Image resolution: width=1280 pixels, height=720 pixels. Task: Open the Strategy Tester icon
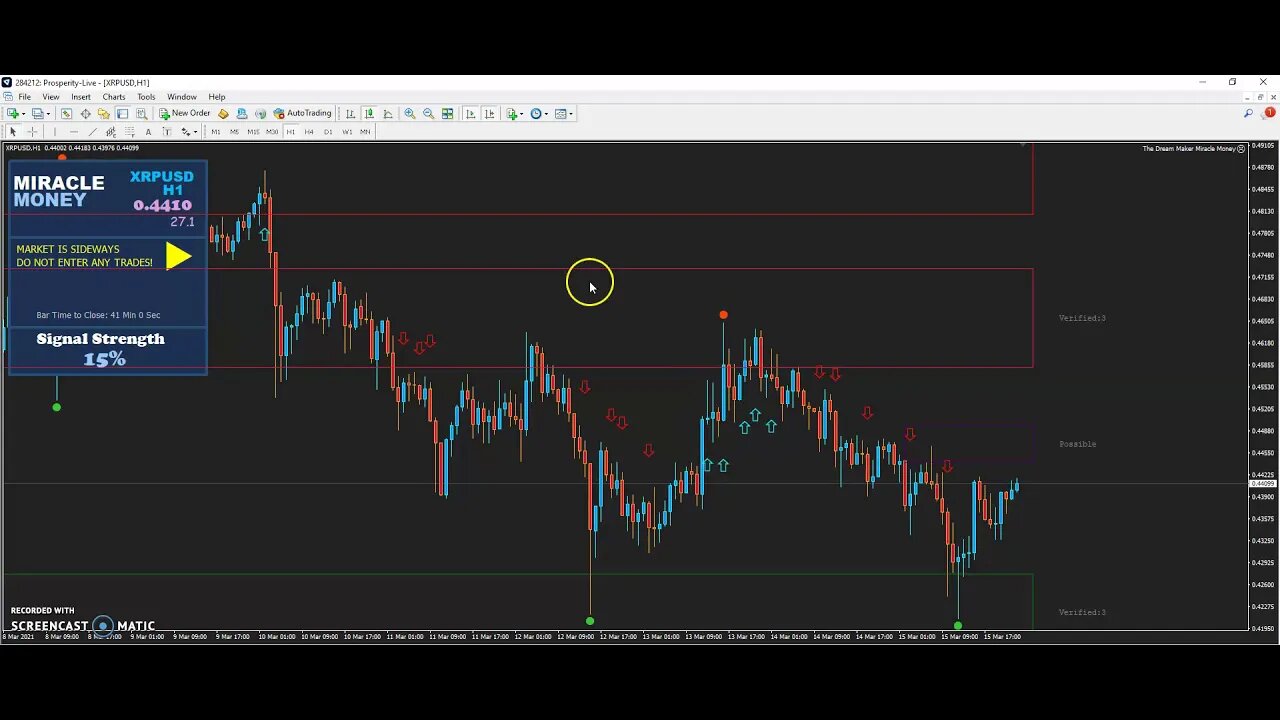pos(141,113)
